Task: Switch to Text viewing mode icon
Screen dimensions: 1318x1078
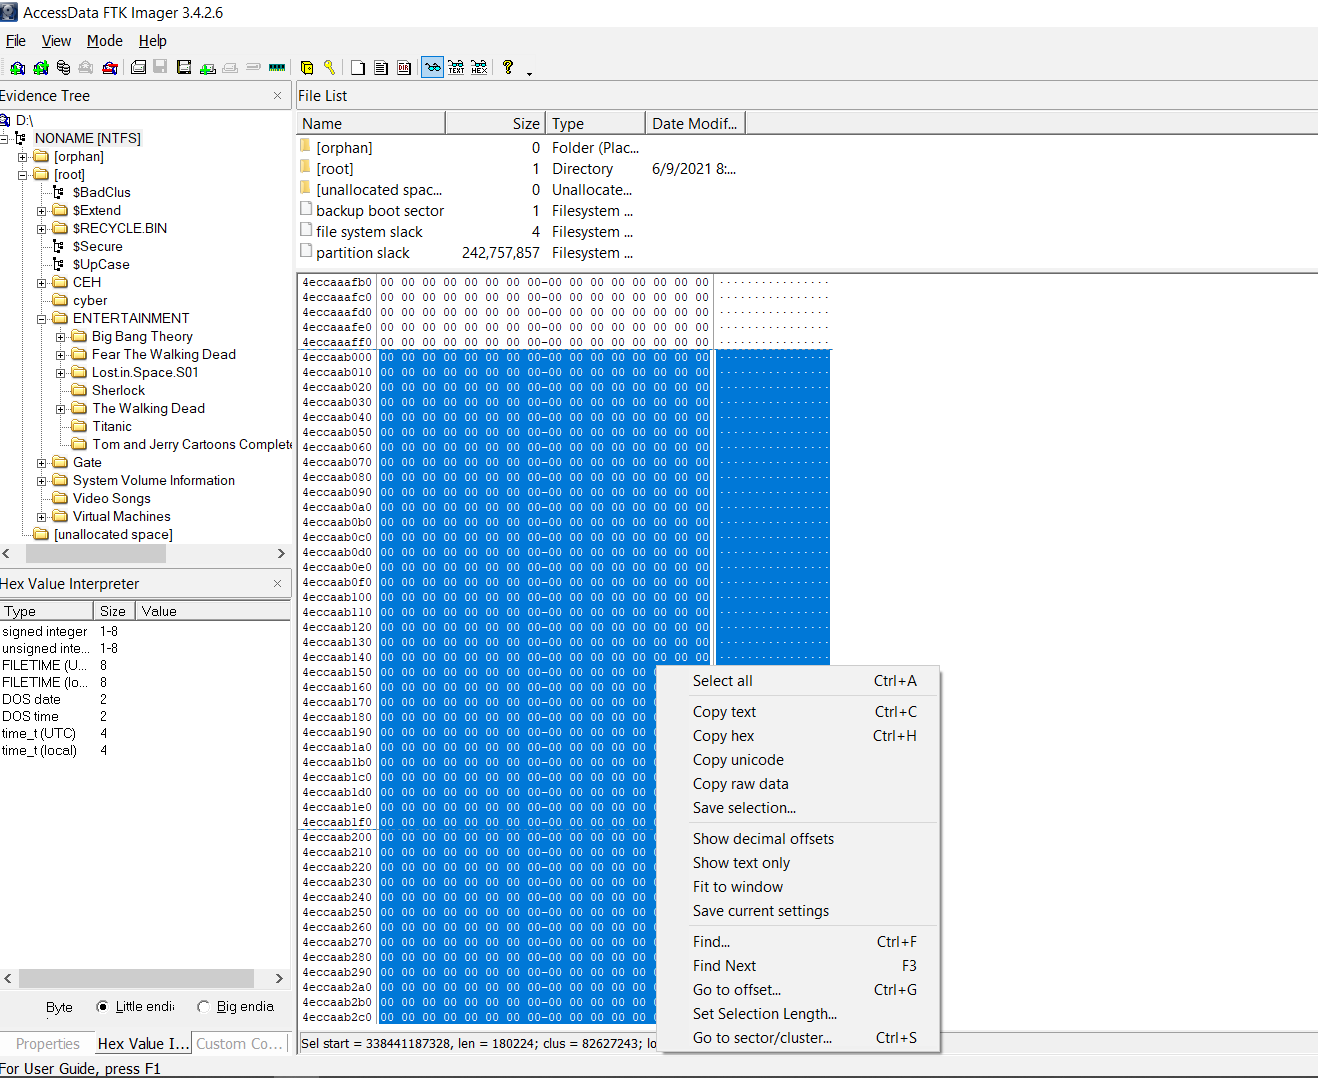Action: pos(456,67)
